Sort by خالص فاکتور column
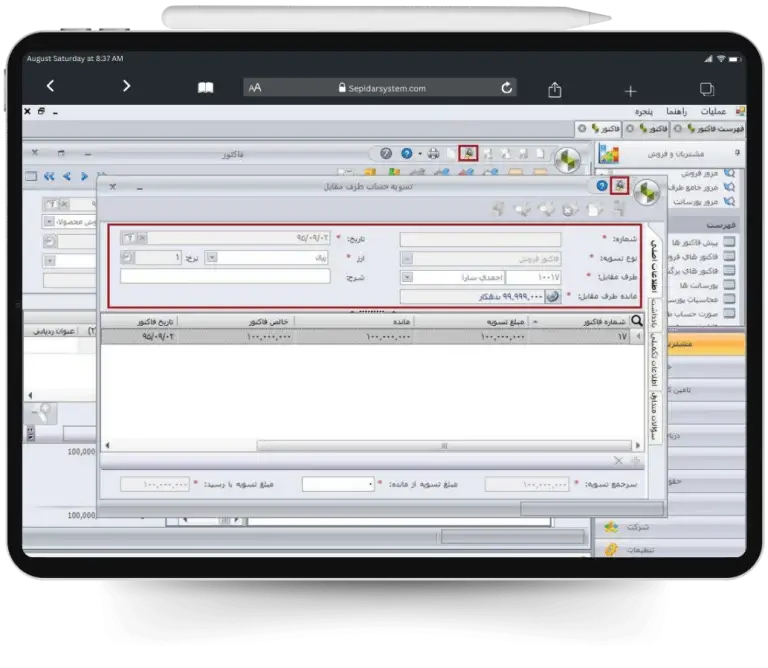The height and width of the screenshot is (668, 768). pyautogui.click(x=236, y=322)
